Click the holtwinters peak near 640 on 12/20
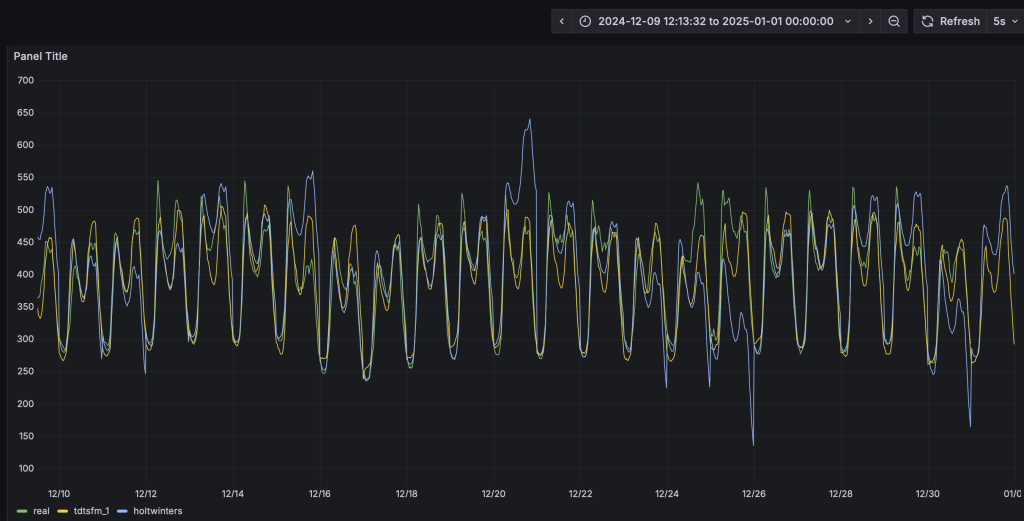The height and width of the screenshot is (521, 1024). pyautogui.click(x=529, y=120)
